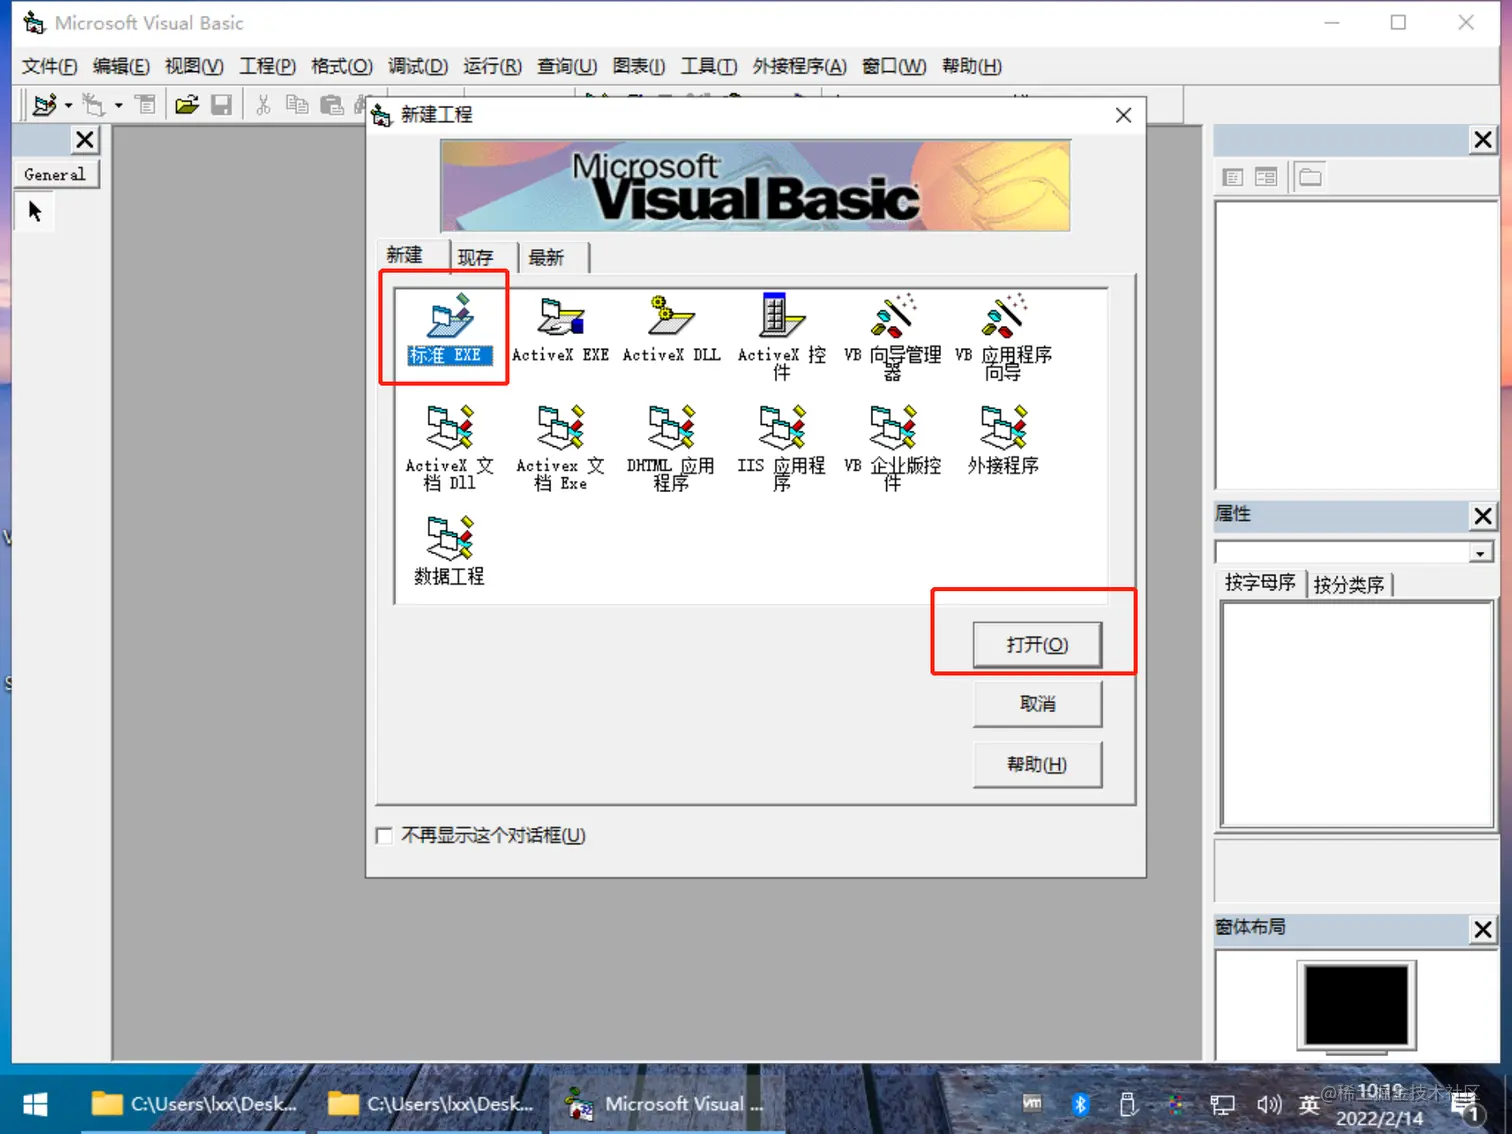Expand the Add Project dropdown arrow

click(x=68, y=104)
